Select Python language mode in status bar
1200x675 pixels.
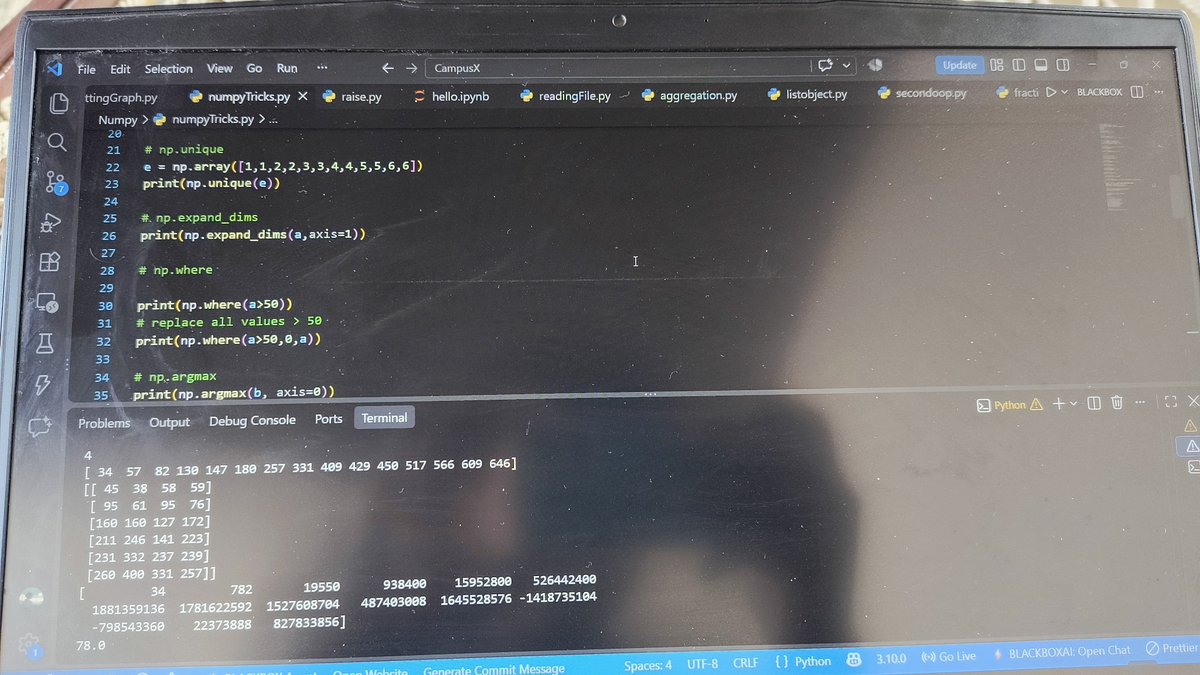pyautogui.click(x=813, y=661)
